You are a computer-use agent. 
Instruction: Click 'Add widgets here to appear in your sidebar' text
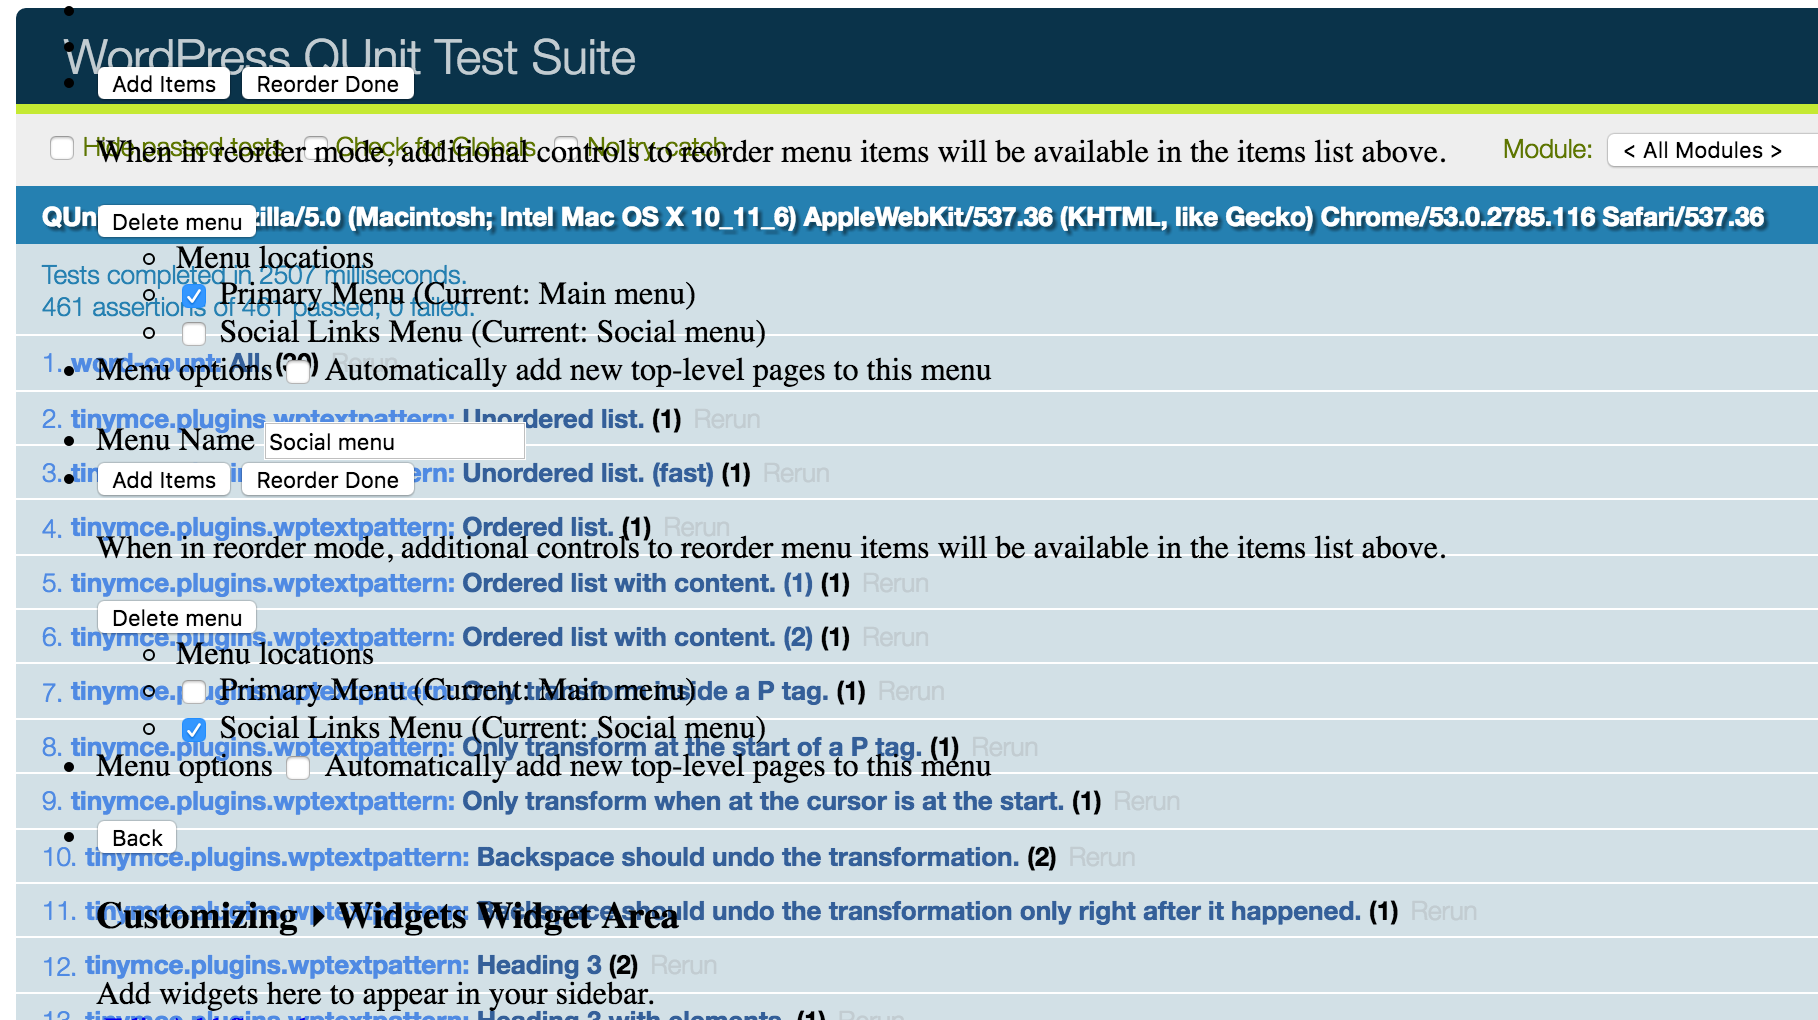click(x=375, y=994)
